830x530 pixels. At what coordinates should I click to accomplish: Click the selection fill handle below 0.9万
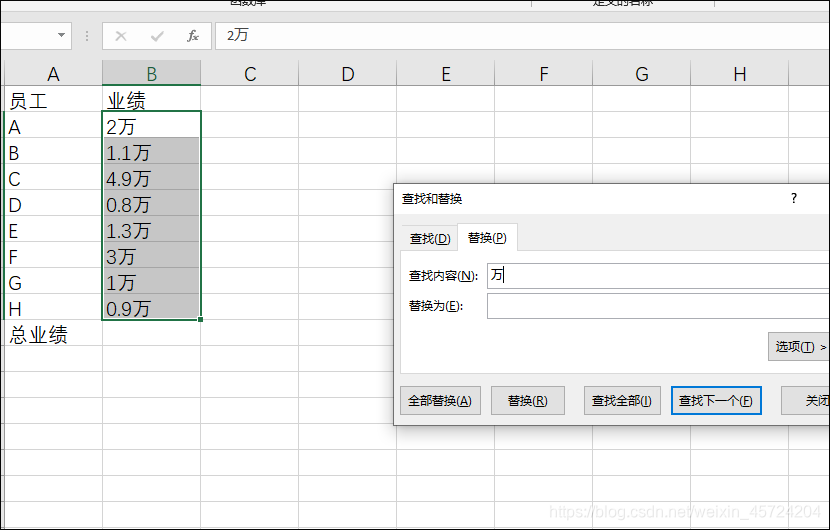[x=200, y=319]
